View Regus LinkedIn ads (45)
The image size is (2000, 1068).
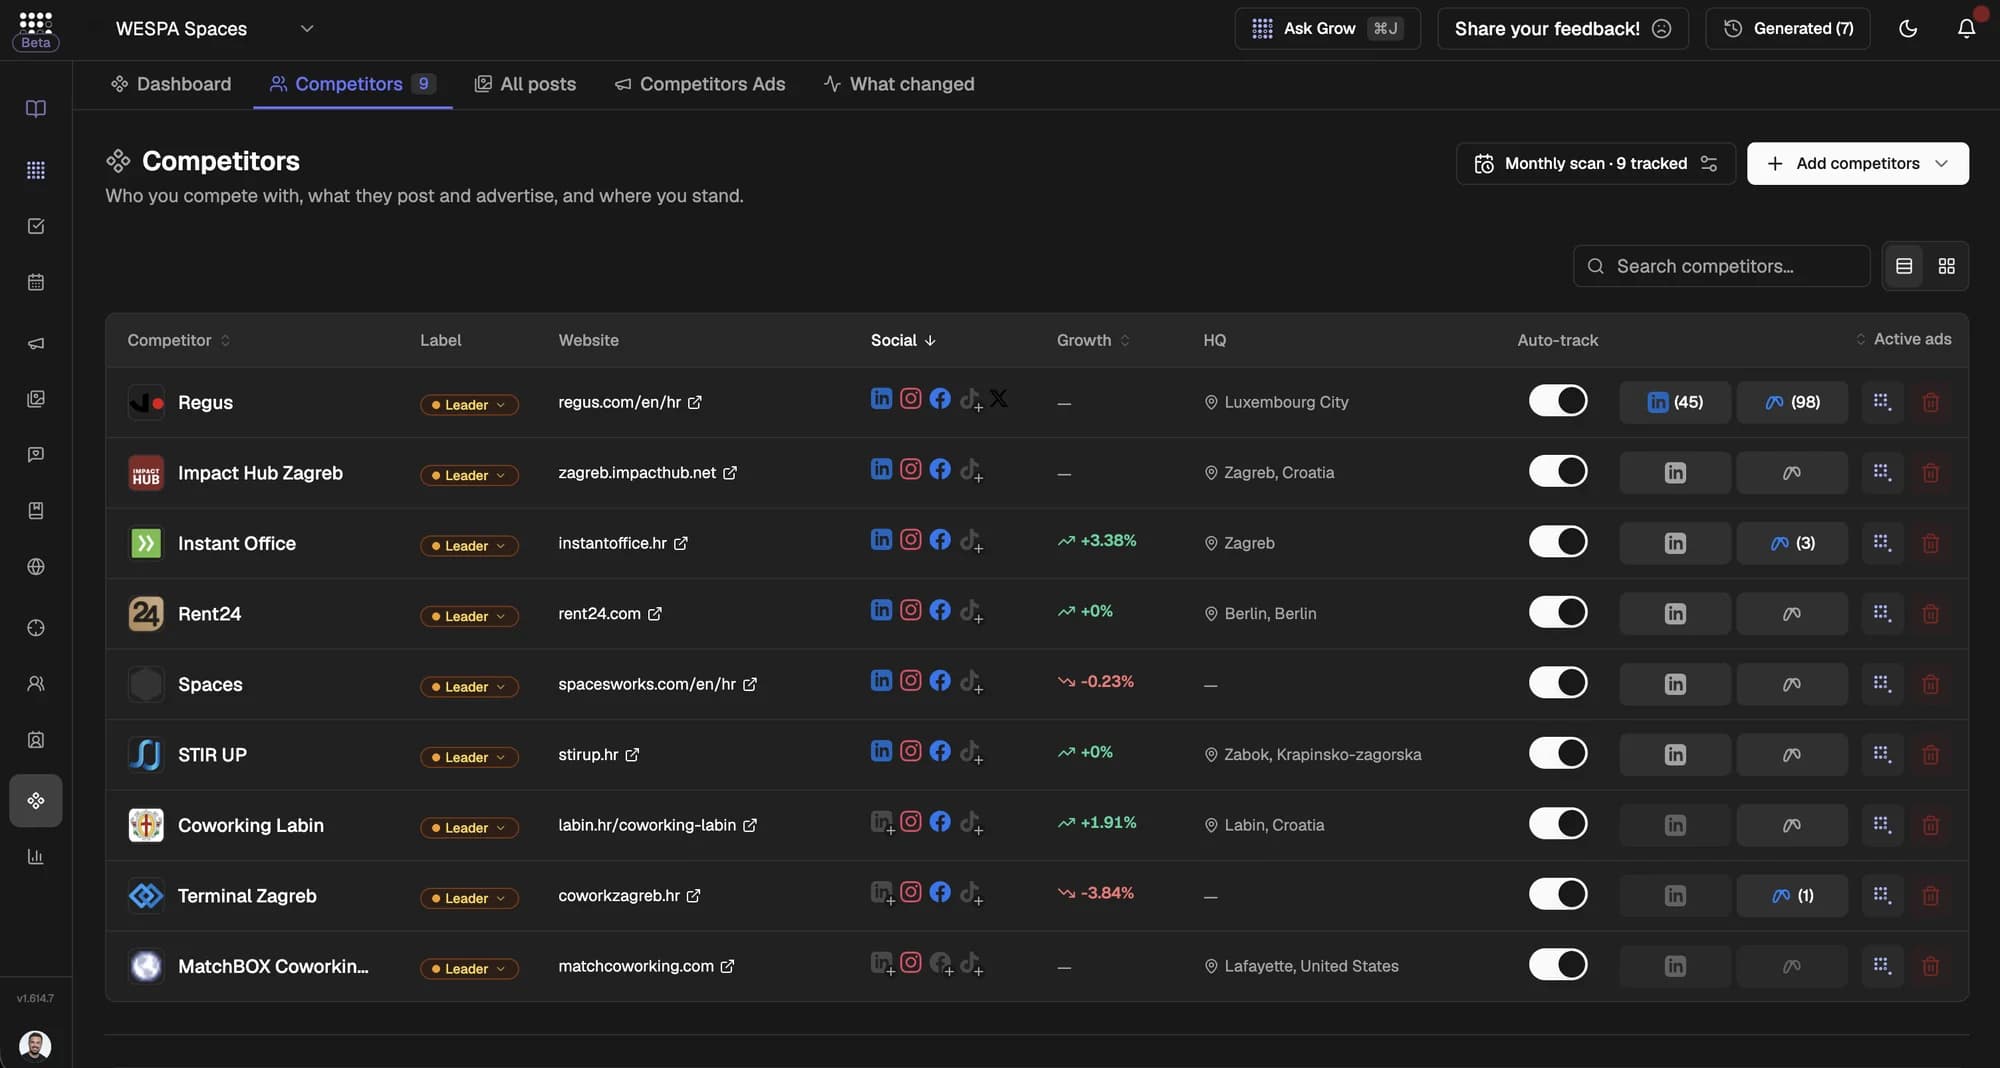pos(1674,402)
